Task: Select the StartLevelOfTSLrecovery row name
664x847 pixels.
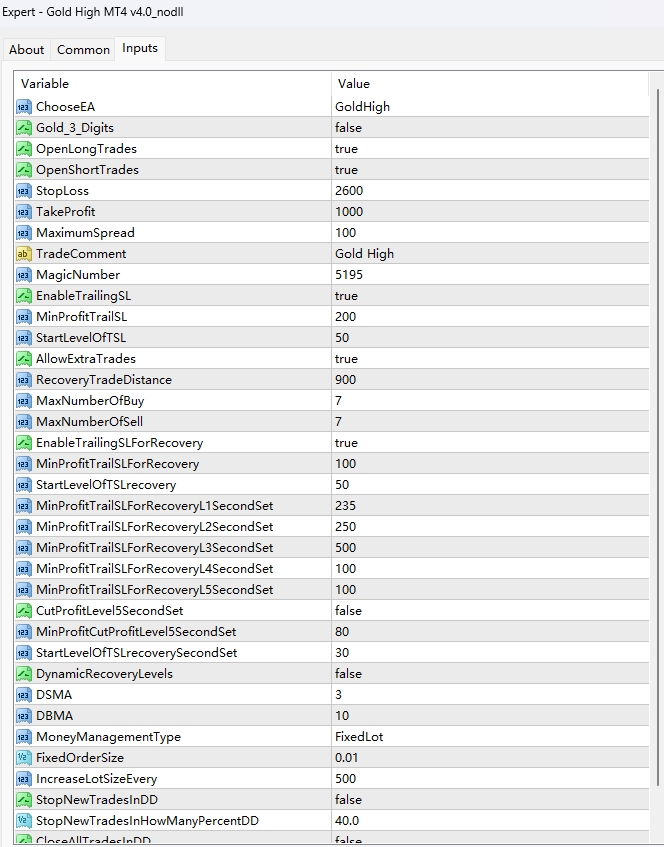Action: [x=106, y=485]
